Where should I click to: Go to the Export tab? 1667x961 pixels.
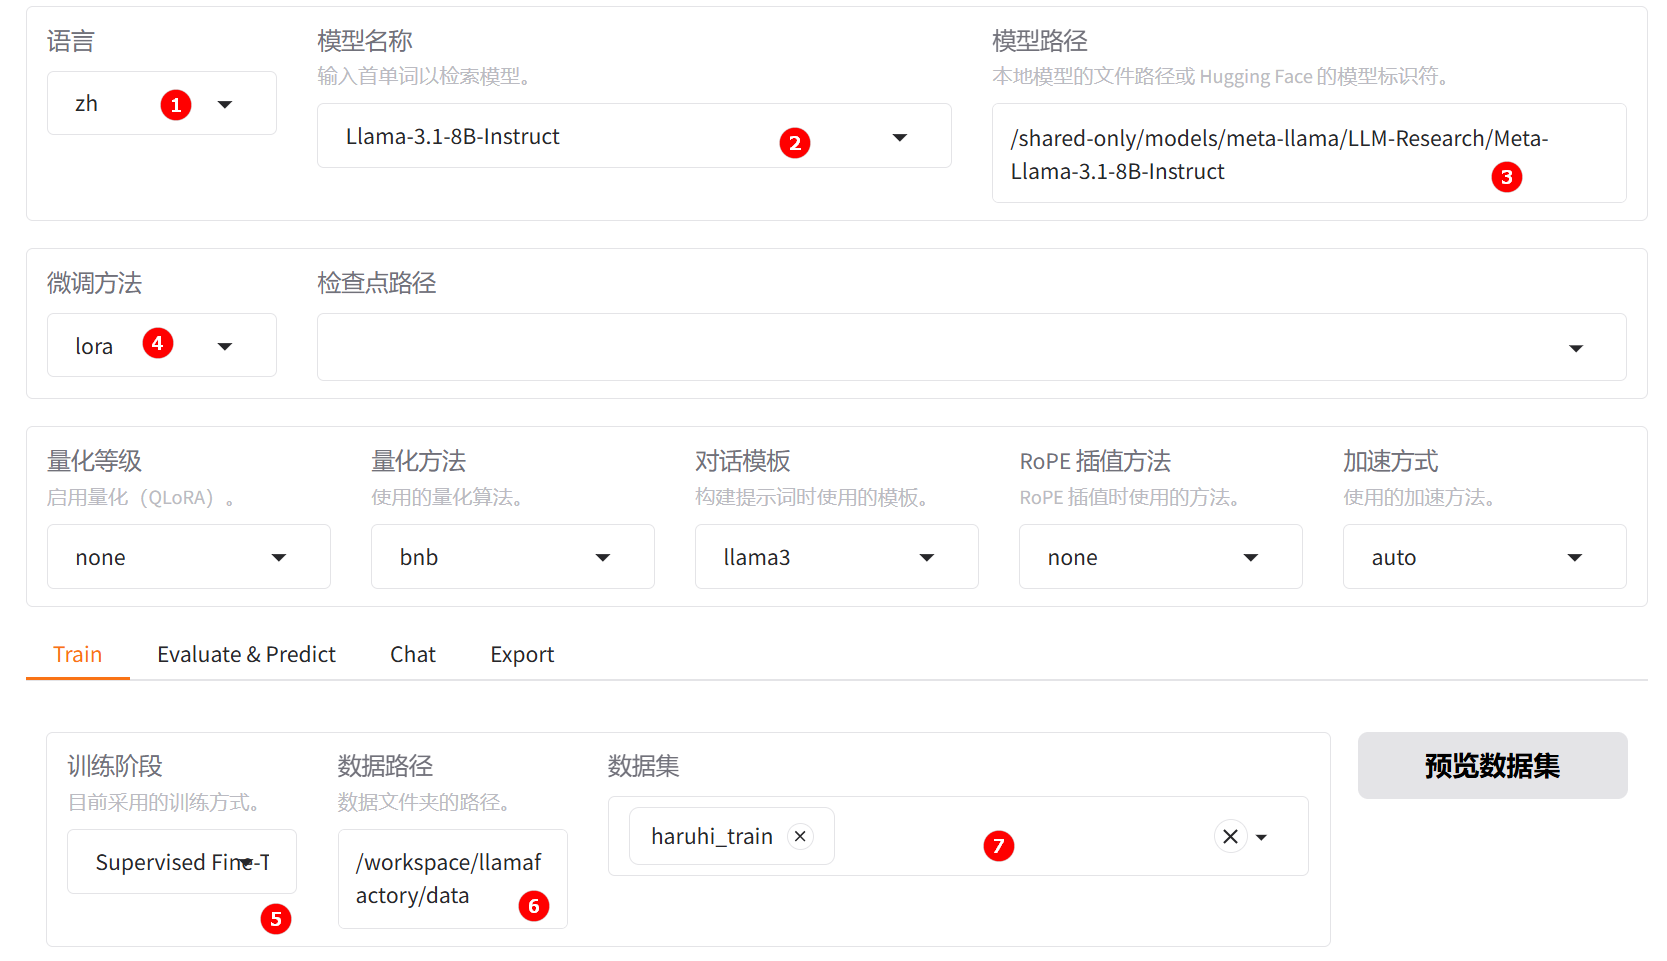click(521, 654)
